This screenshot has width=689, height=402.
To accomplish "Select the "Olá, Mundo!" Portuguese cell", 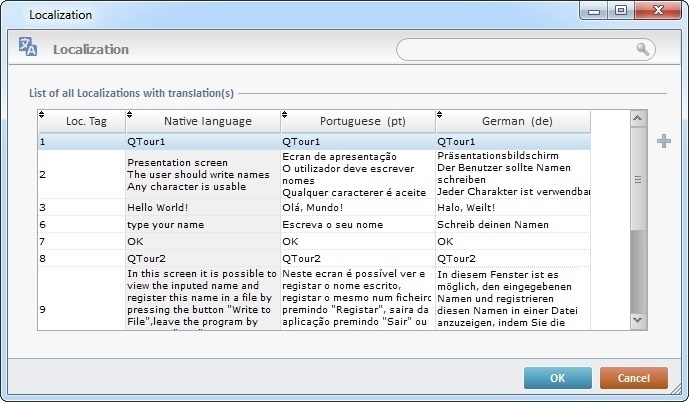I will (358, 207).
